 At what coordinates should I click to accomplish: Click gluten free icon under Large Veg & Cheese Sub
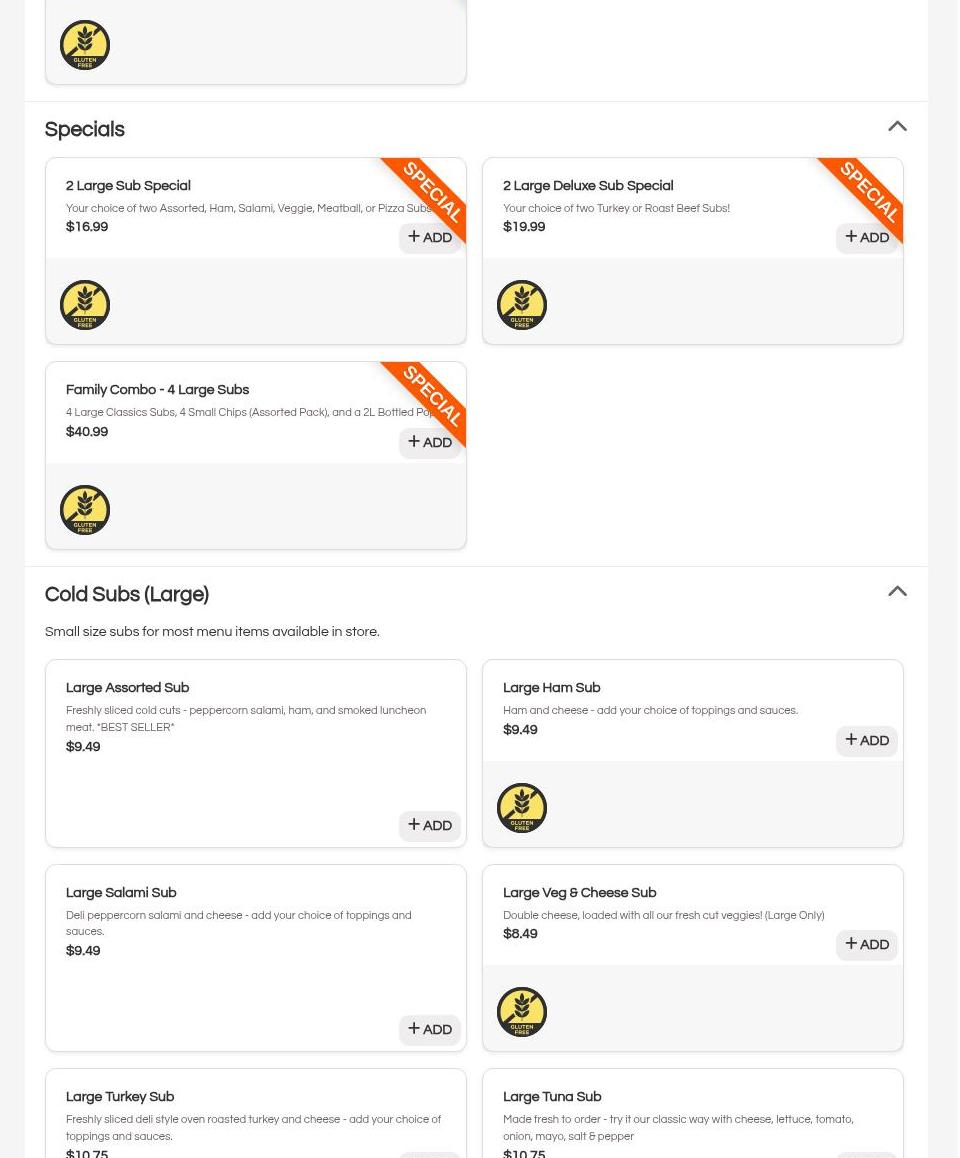click(x=522, y=1012)
